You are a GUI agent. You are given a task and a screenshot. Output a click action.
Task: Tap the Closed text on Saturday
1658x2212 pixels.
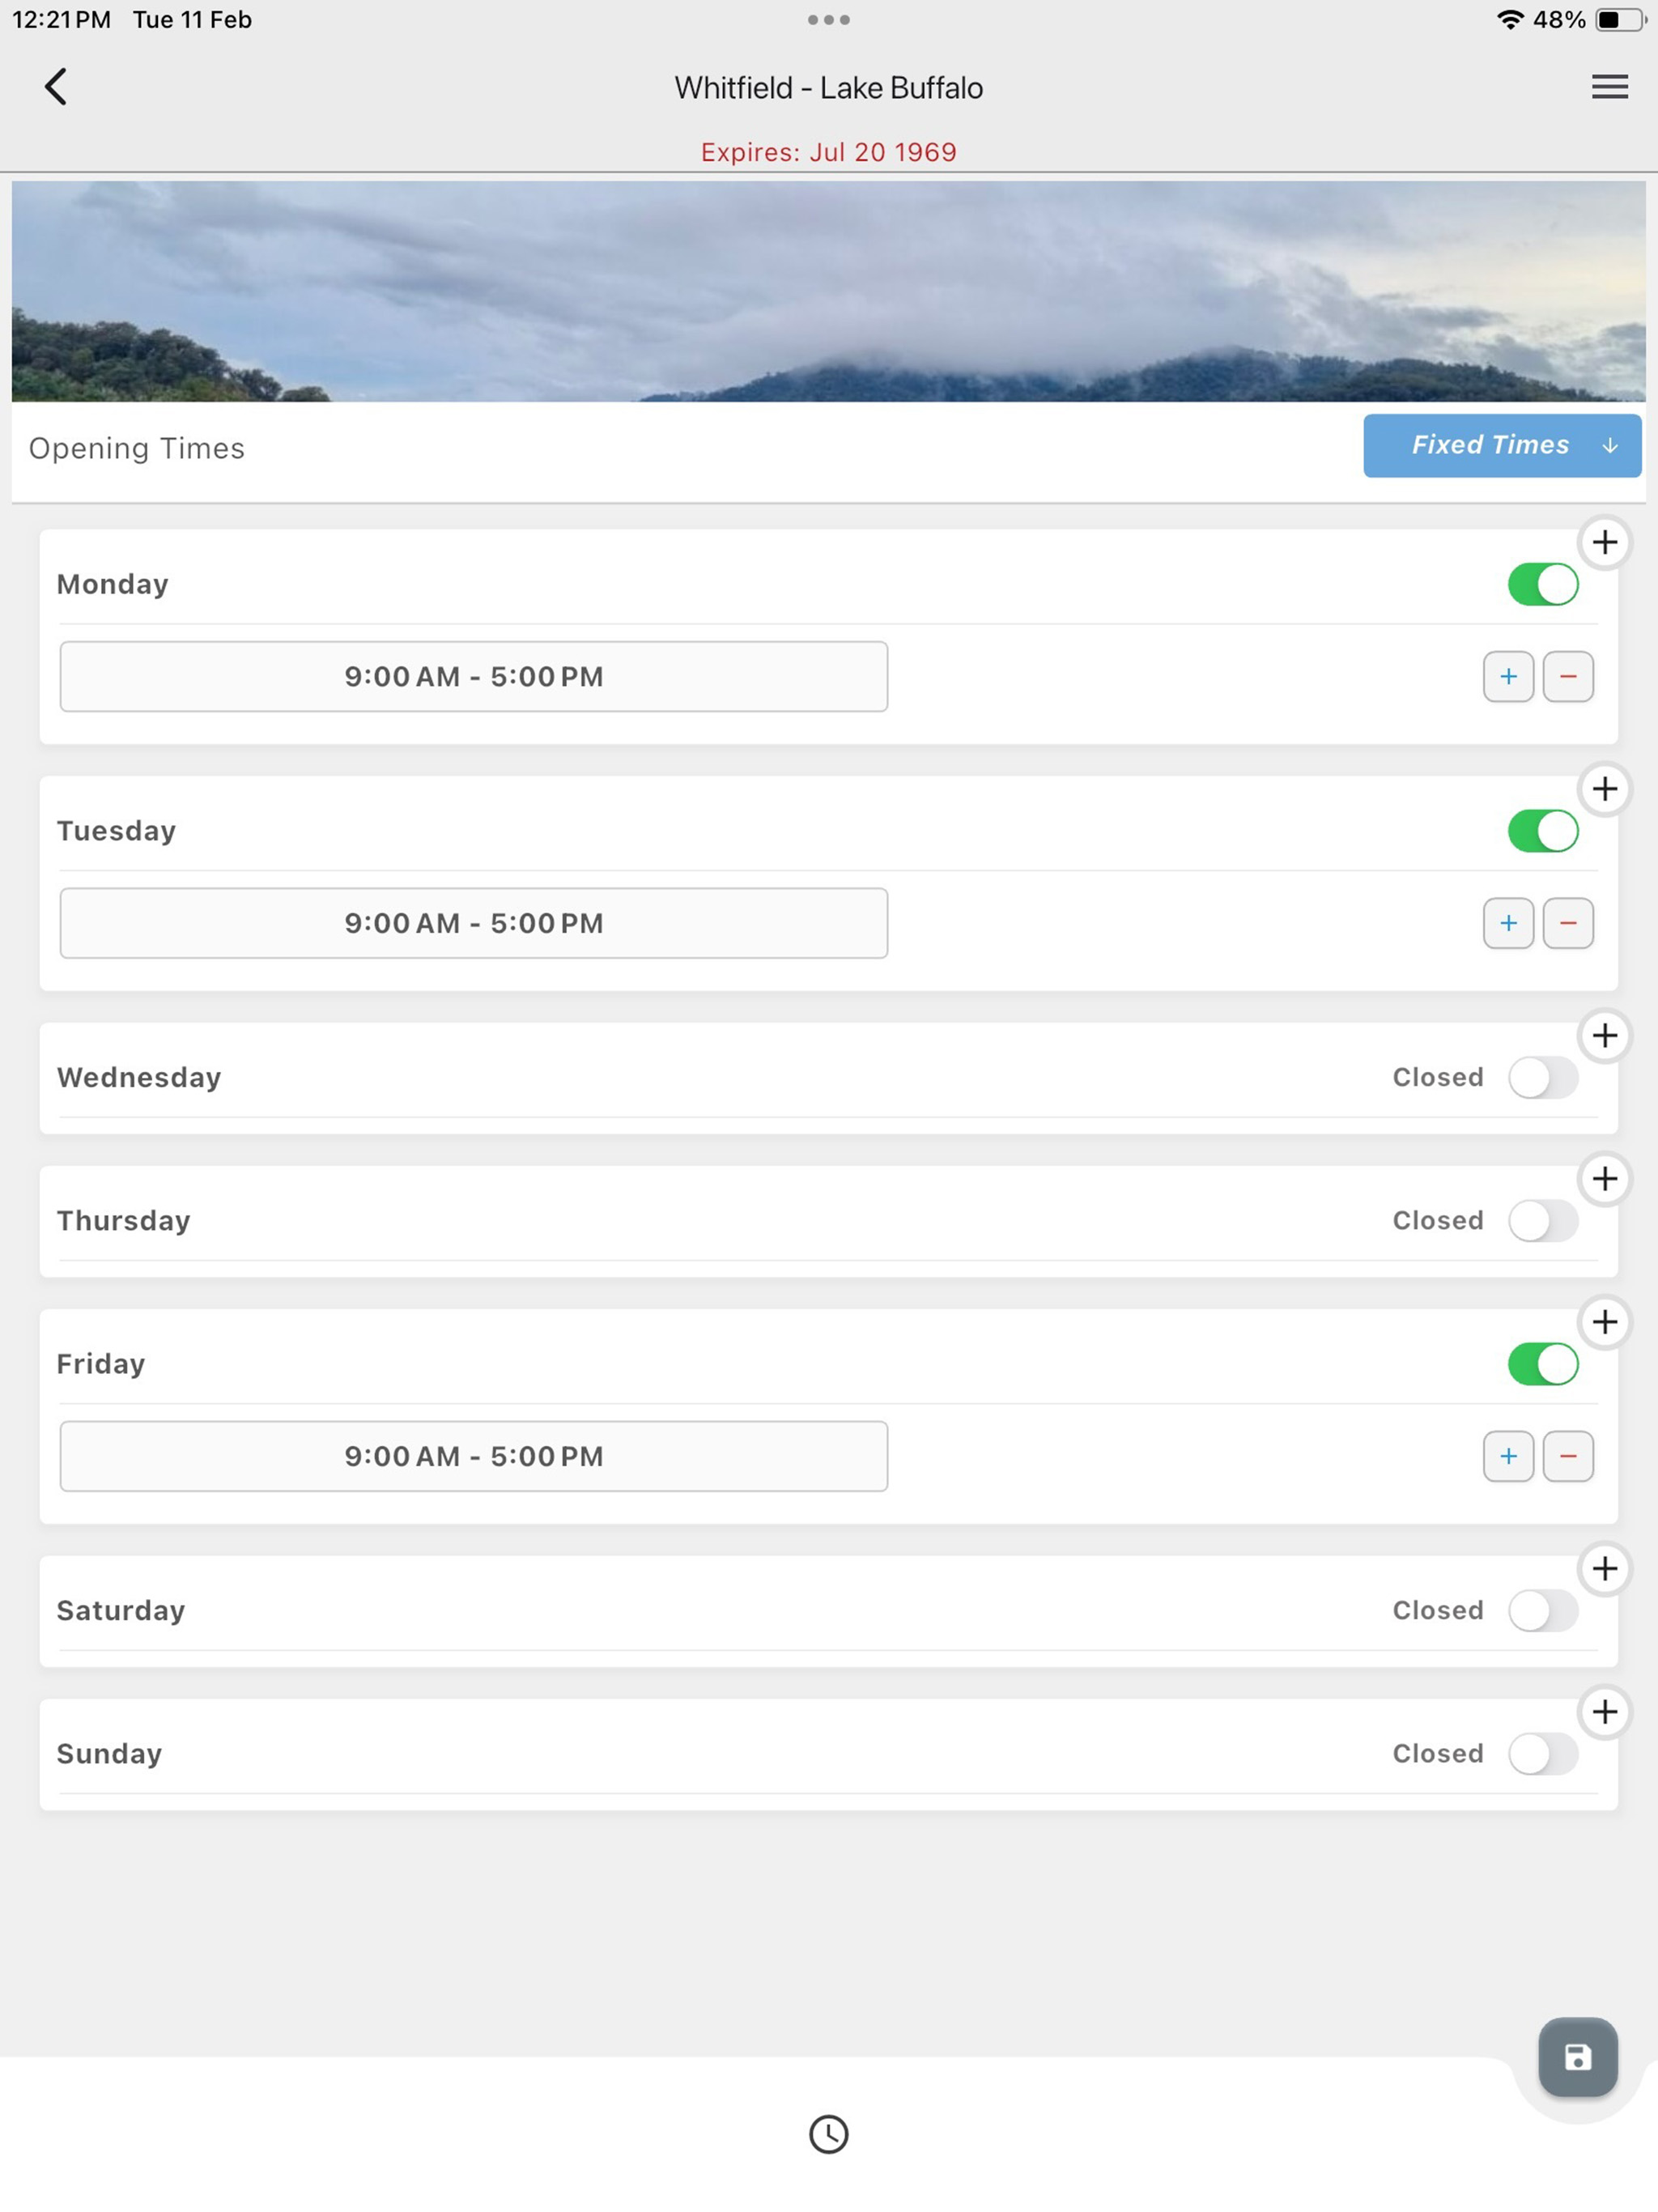tap(1437, 1611)
